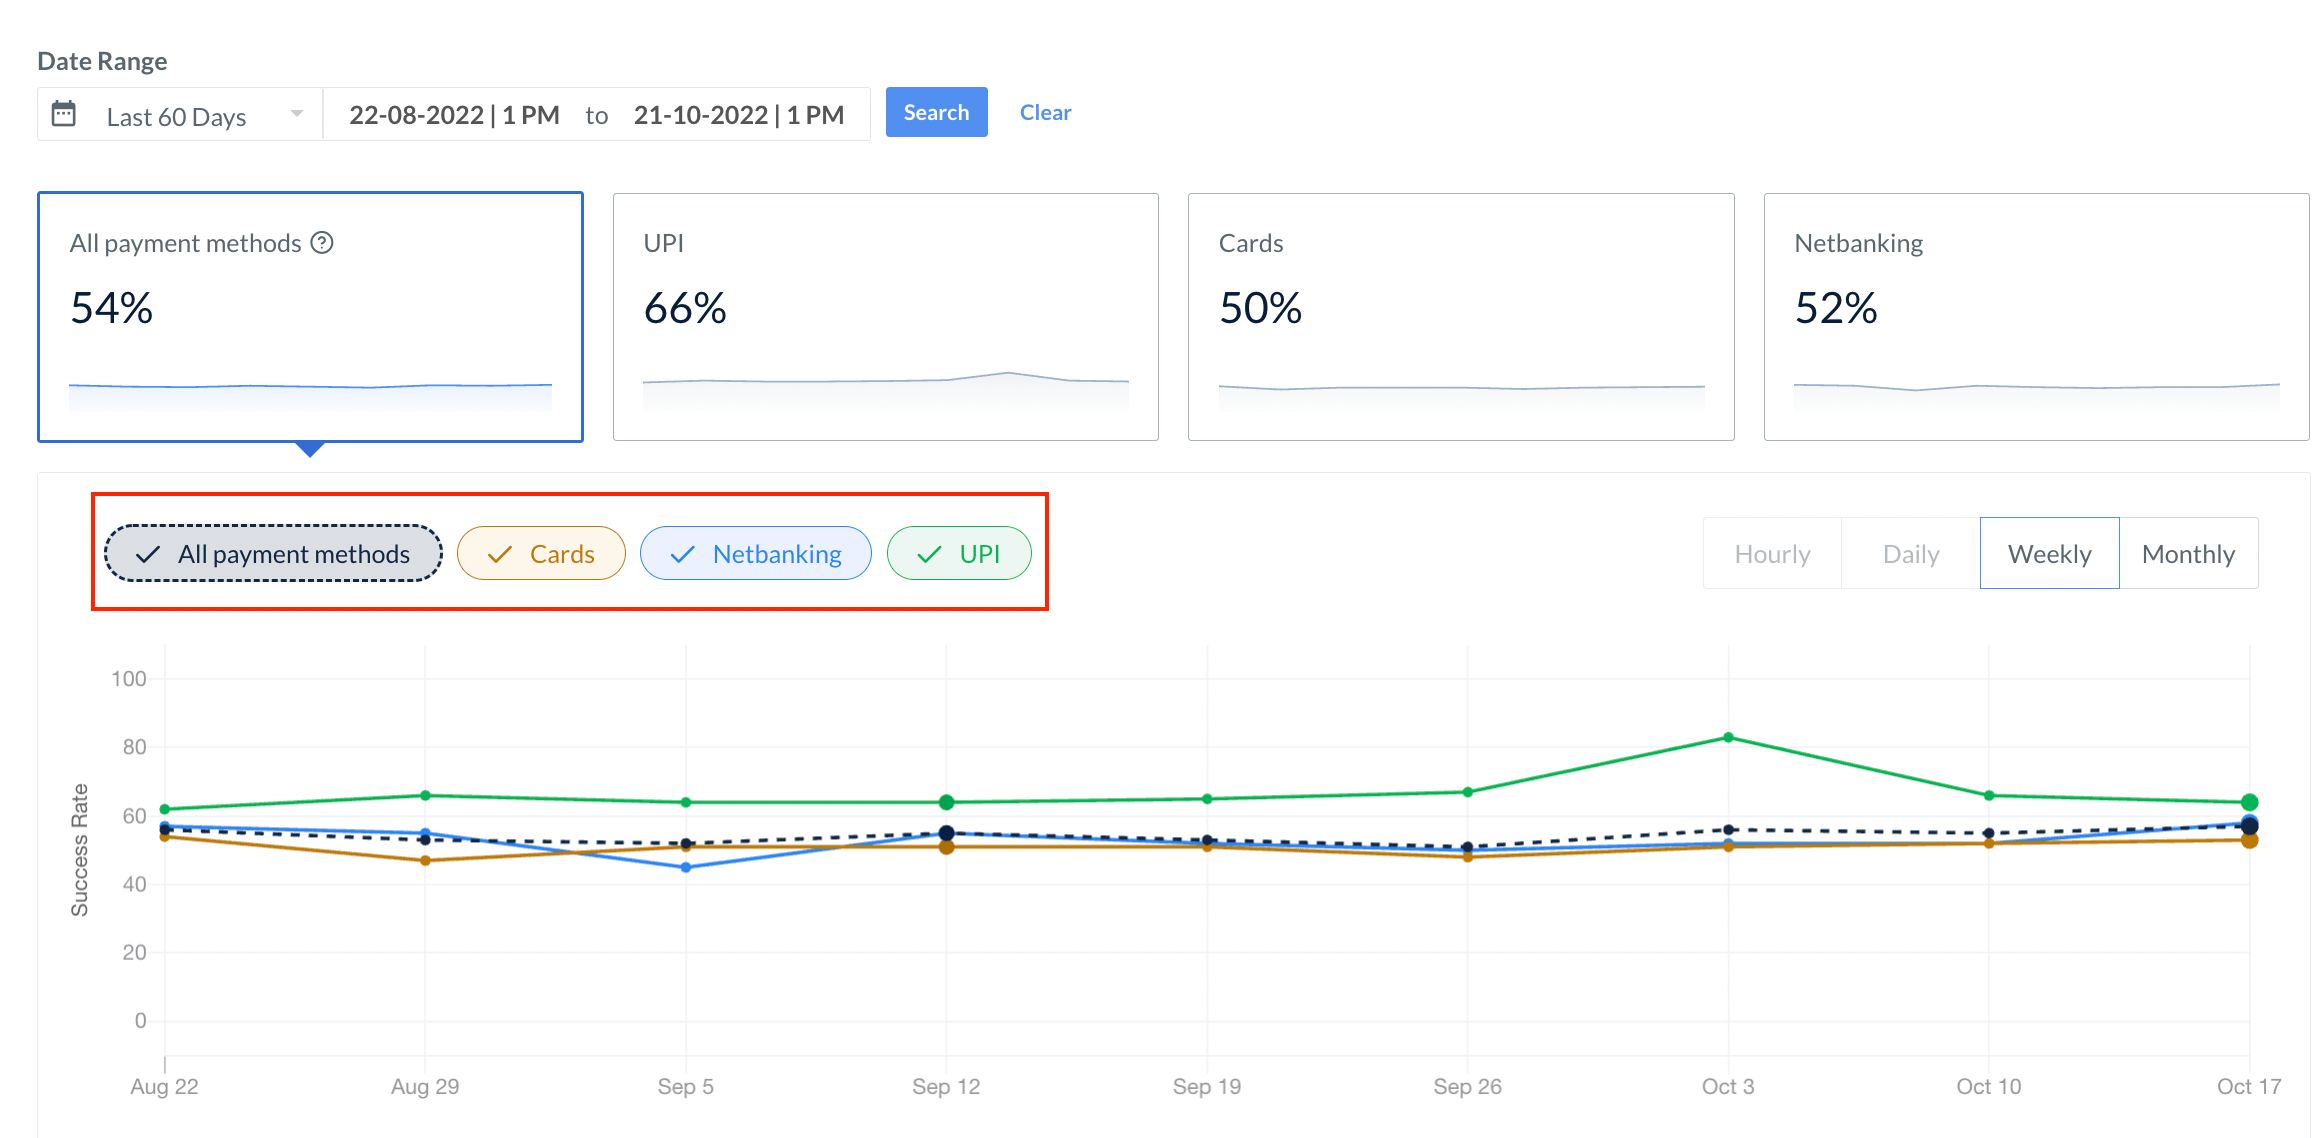The height and width of the screenshot is (1138, 2312).
Task: Switch to the Weekly view tab
Action: [2049, 553]
